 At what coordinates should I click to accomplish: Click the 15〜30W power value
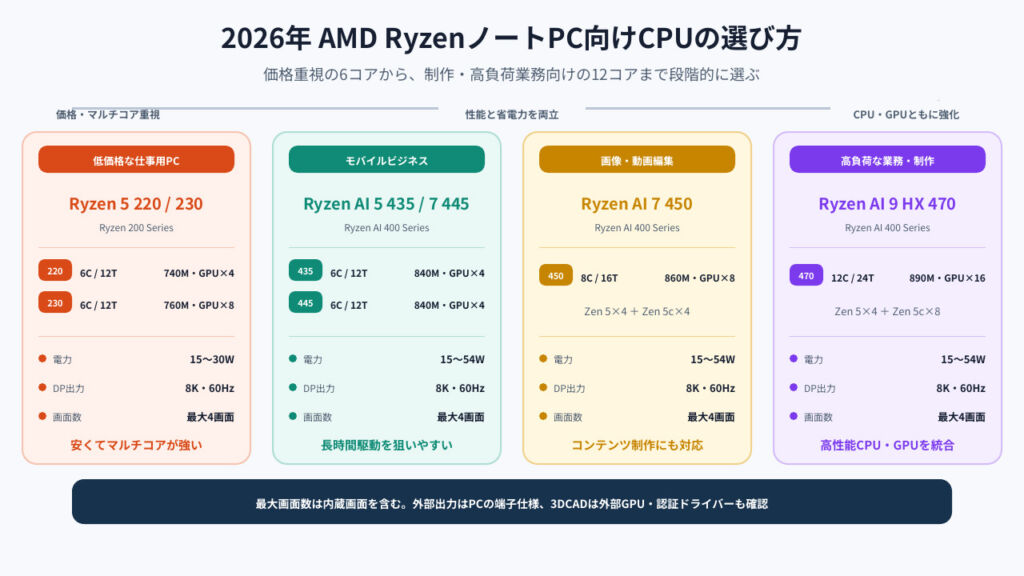pyautogui.click(x=212, y=359)
